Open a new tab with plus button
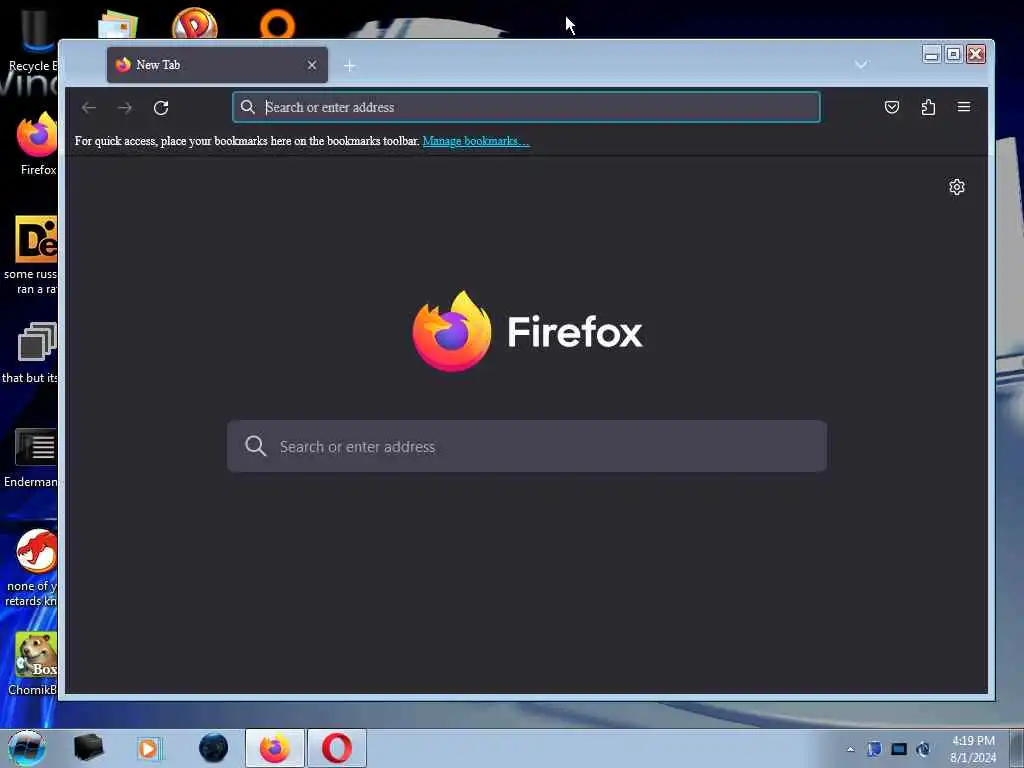 pyautogui.click(x=349, y=66)
